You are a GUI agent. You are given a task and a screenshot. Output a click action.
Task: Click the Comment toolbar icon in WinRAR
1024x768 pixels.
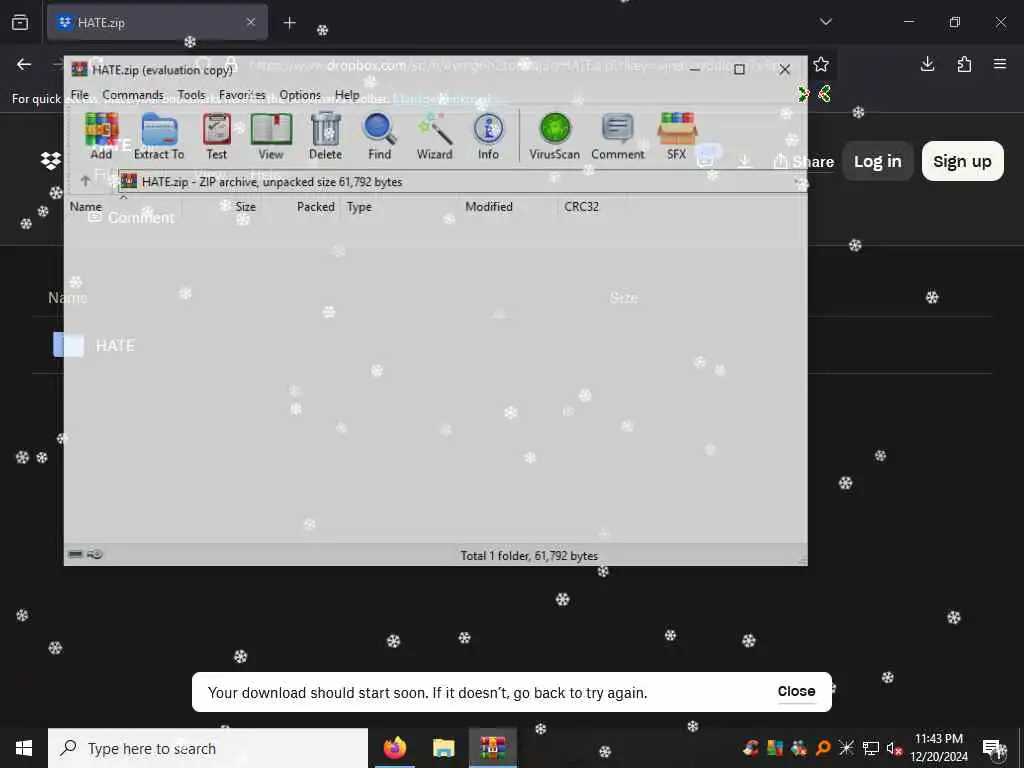click(618, 136)
